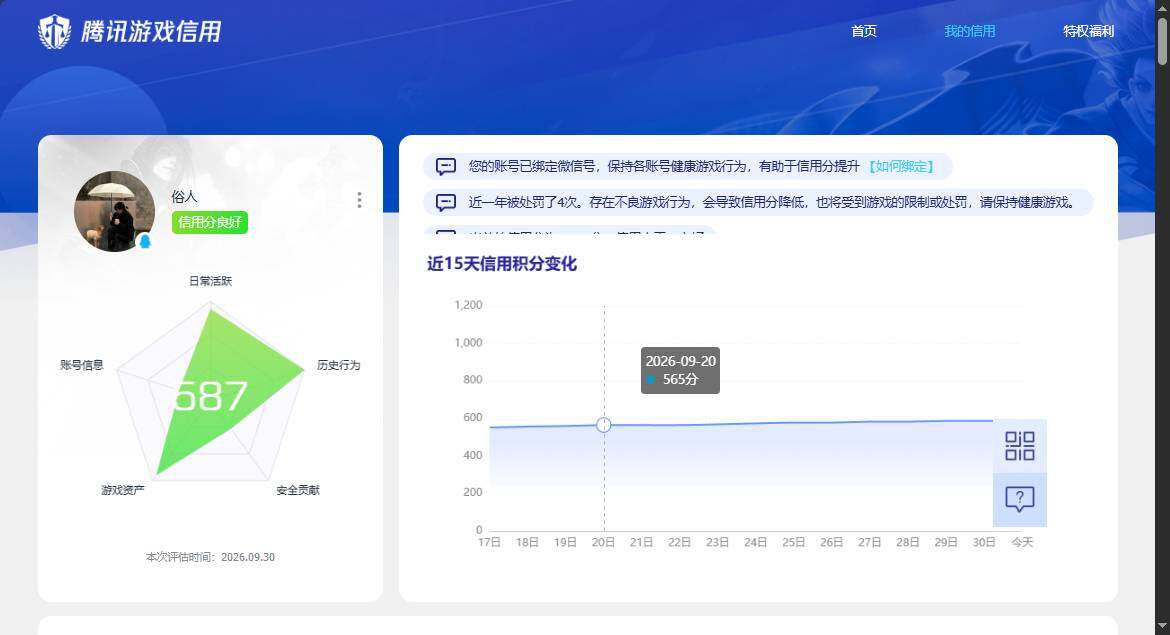The height and width of the screenshot is (635, 1170).
Task: Open the 我的信用 navigation tab
Action: pyautogui.click(x=969, y=31)
